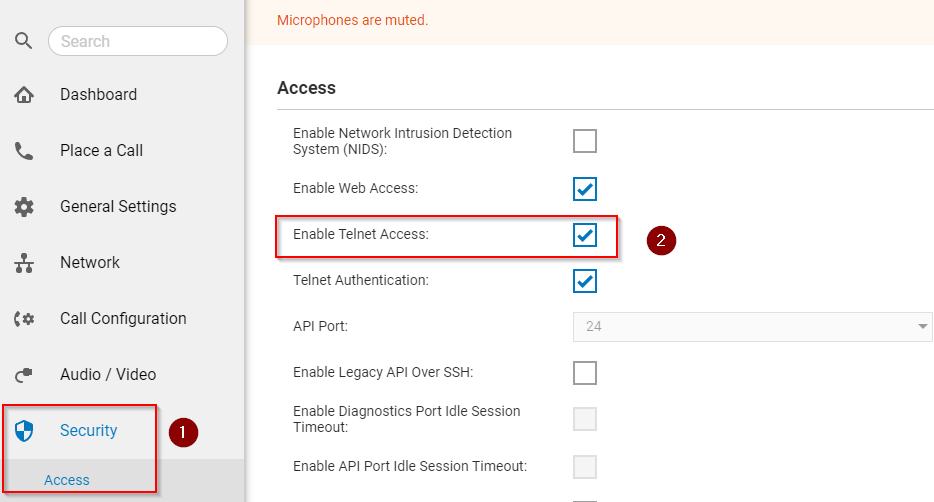
Task: Enable Network Intrusion Detection System checkbox
Action: click(x=585, y=141)
